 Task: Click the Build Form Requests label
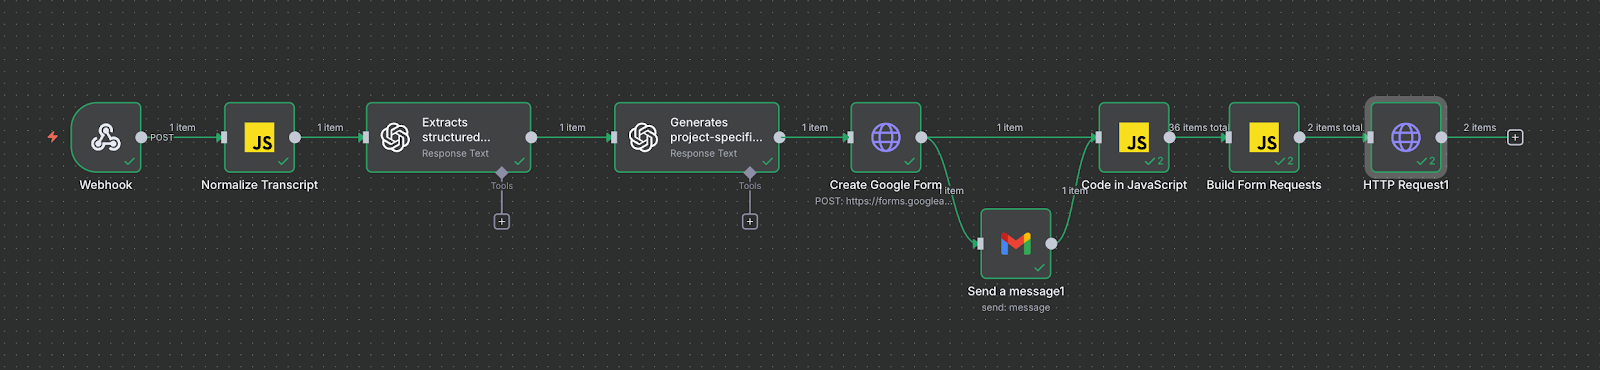pyautogui.click(x=1264, y=185)
